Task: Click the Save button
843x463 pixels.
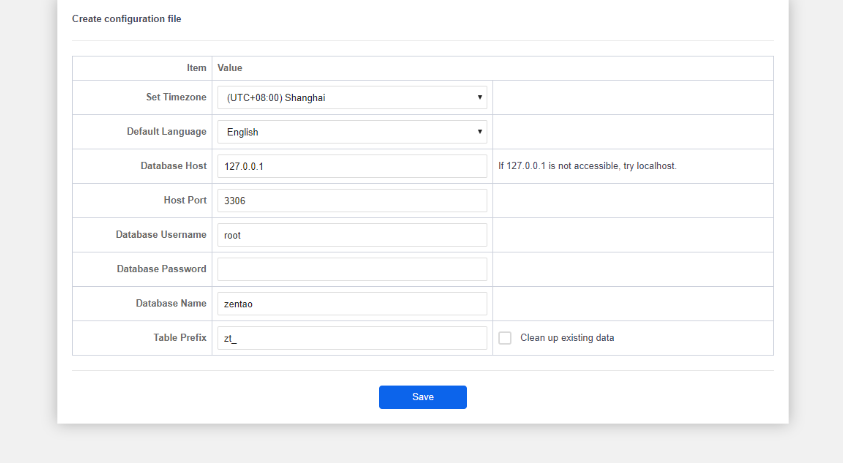Action: click(422, 397)
